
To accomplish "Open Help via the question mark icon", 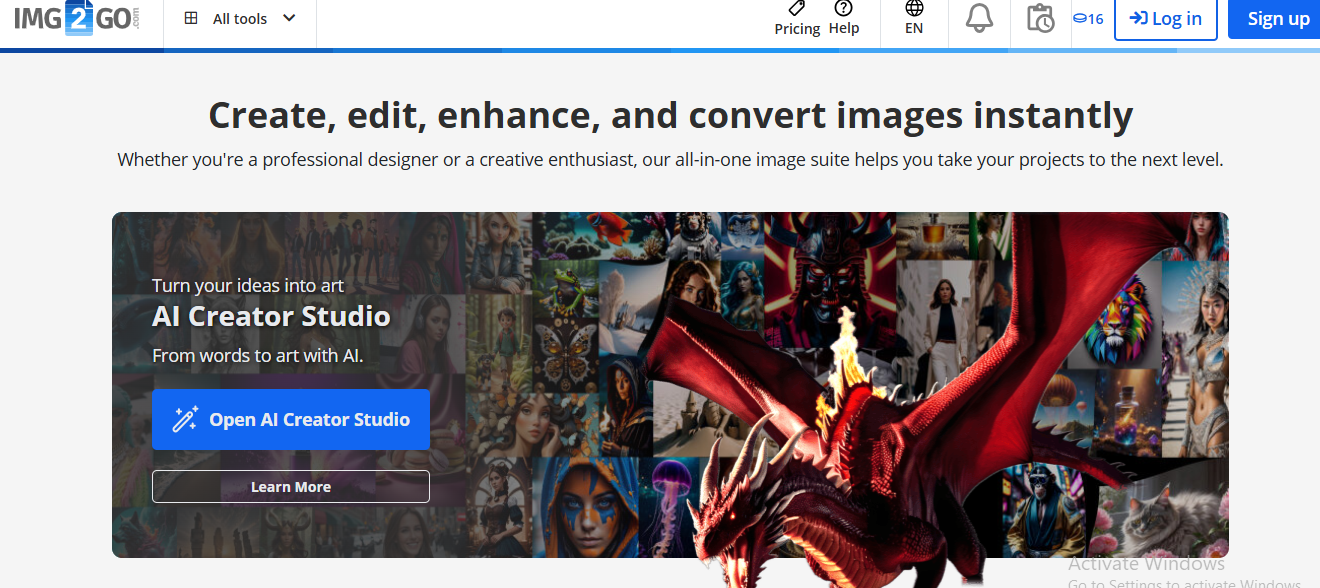I will (844, 9).
